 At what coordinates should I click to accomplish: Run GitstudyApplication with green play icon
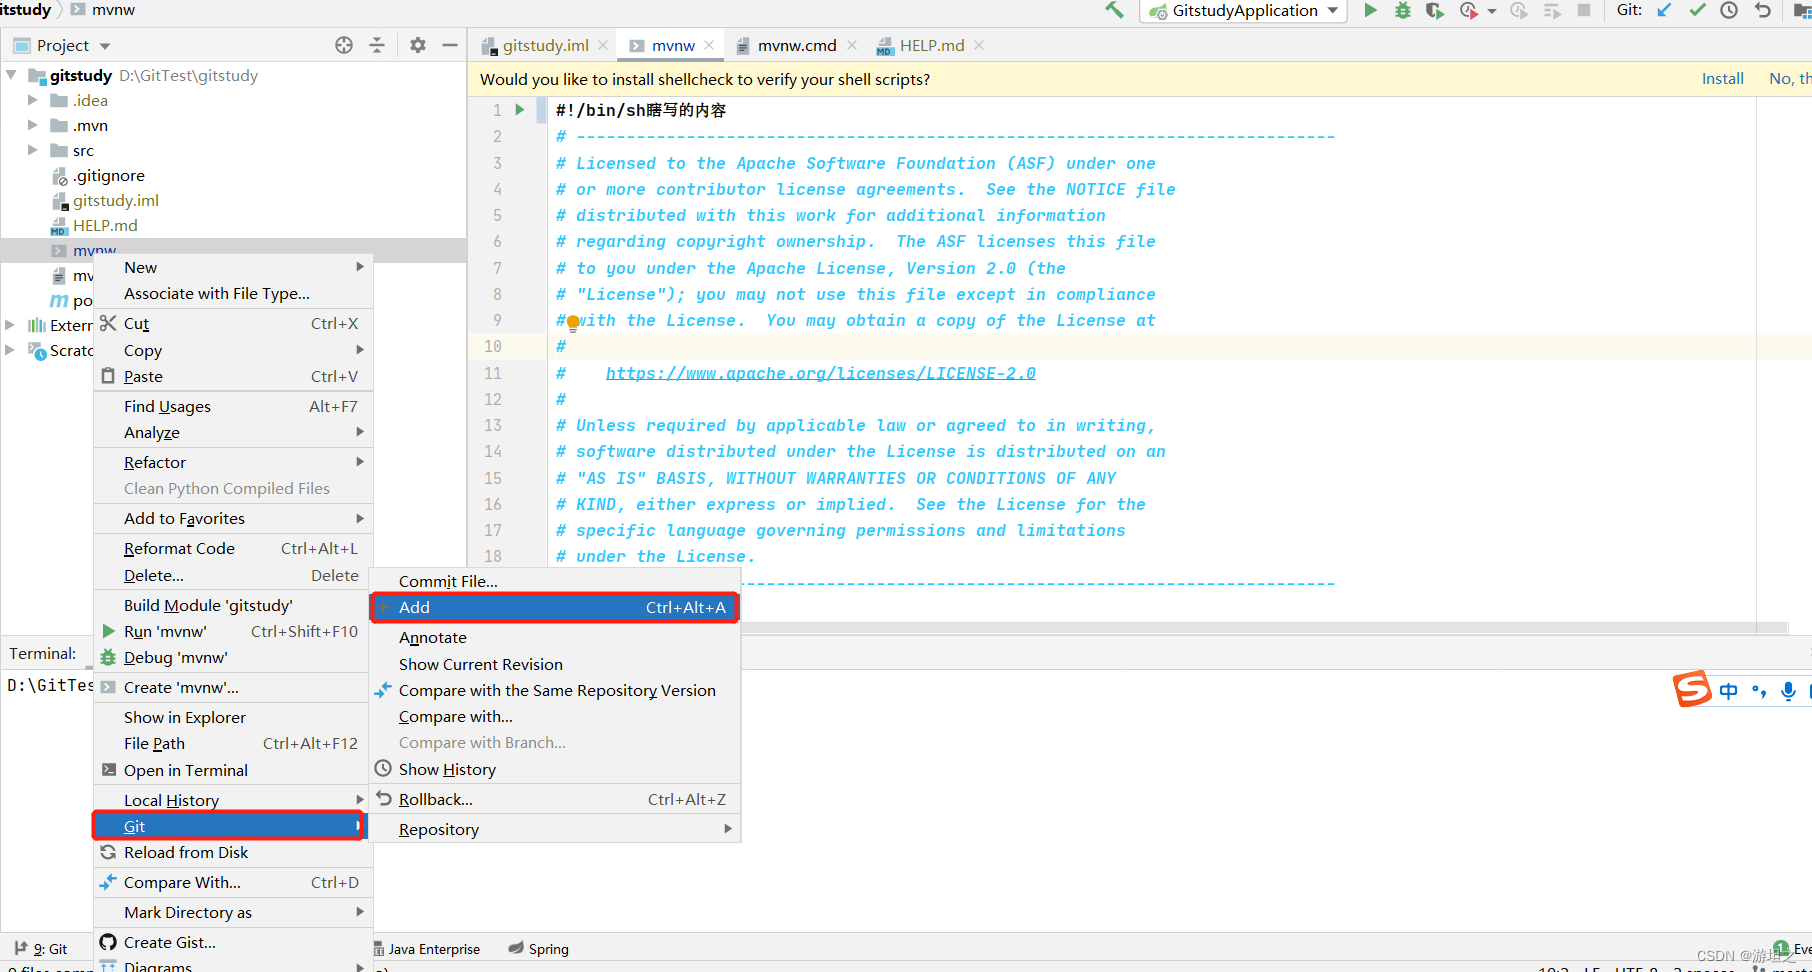coord(1371,10)
